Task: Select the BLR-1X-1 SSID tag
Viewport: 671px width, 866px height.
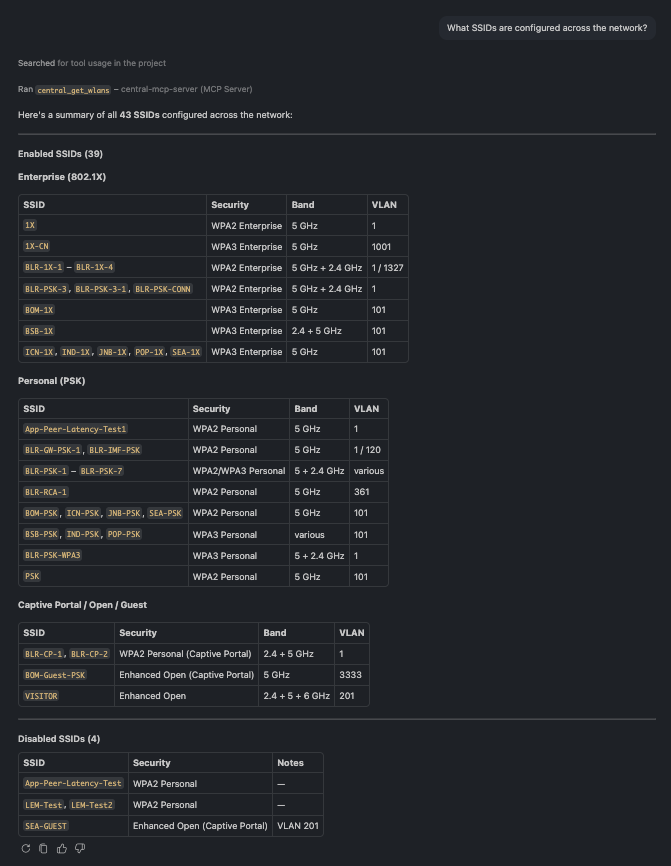Action: click(x=44, y=267)
